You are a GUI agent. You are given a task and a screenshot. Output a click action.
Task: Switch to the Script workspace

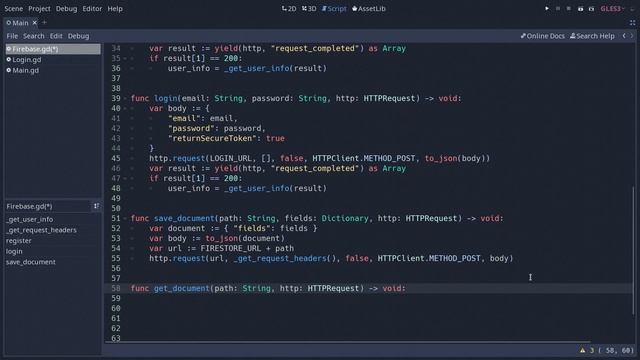tap(334, 9)
